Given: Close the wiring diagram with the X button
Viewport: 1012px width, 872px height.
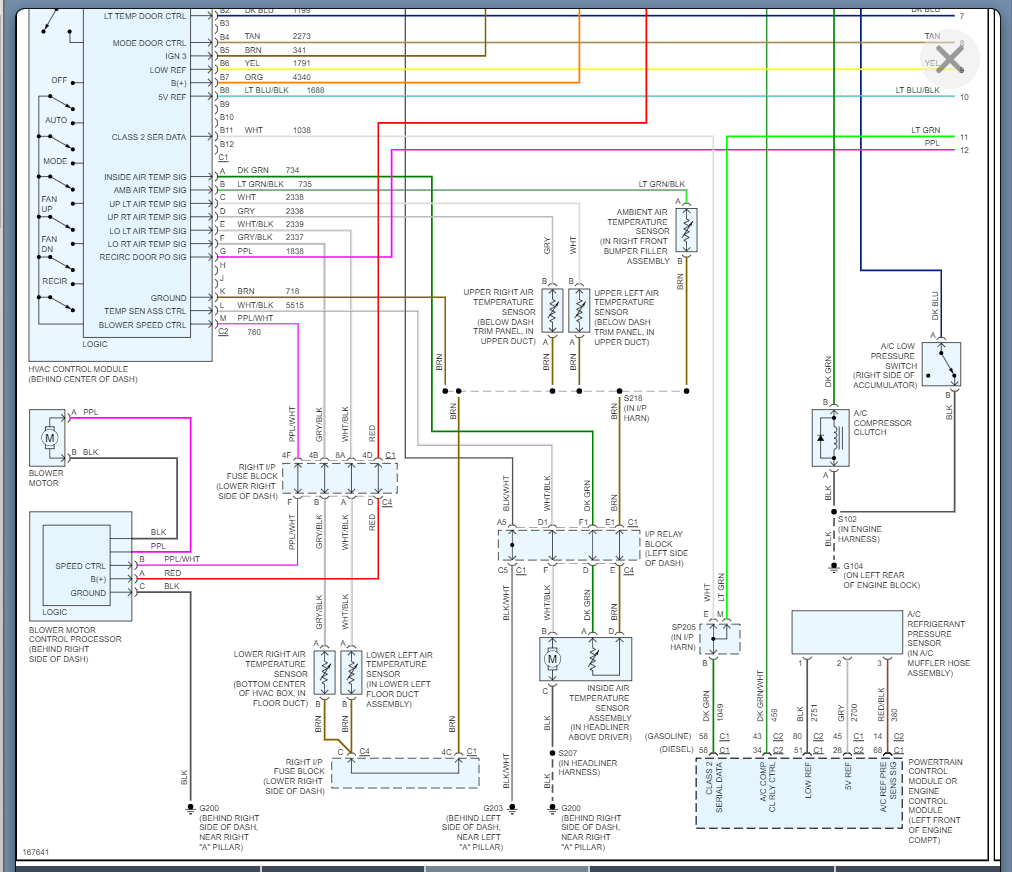Looking at the screenshot, I should (x=949, y=59).
